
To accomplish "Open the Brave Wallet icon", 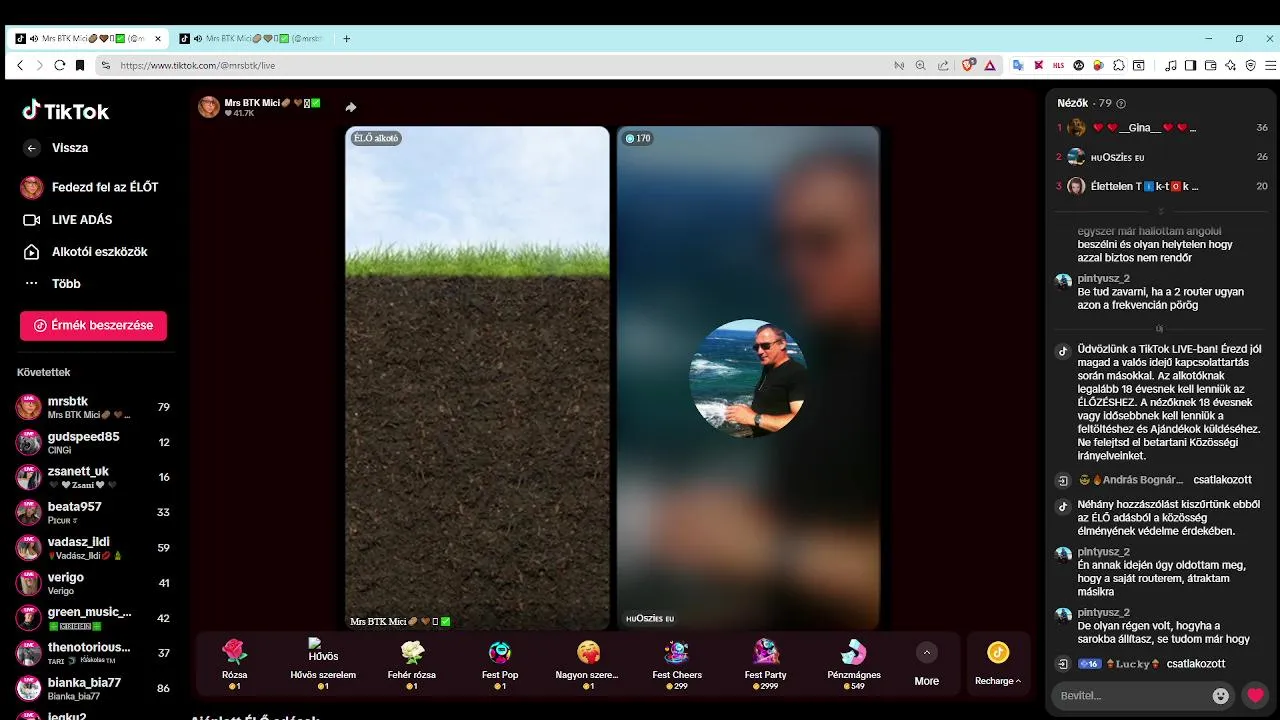I will coord(1210,65).
